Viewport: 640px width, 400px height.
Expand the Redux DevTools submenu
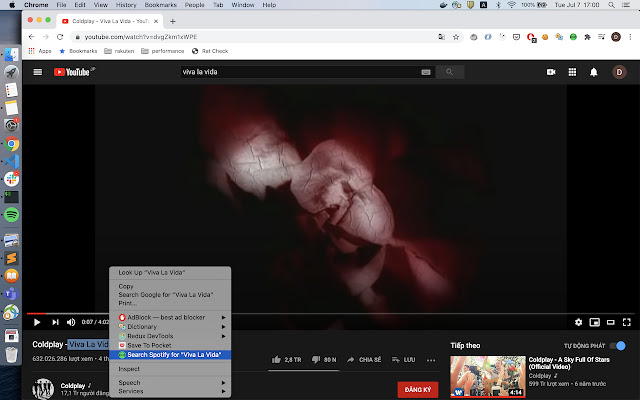coord(170,336)
